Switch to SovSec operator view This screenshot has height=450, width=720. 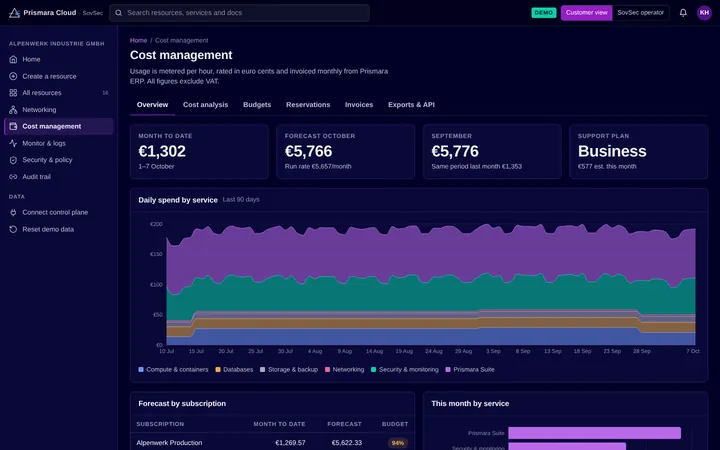(641, 13)
